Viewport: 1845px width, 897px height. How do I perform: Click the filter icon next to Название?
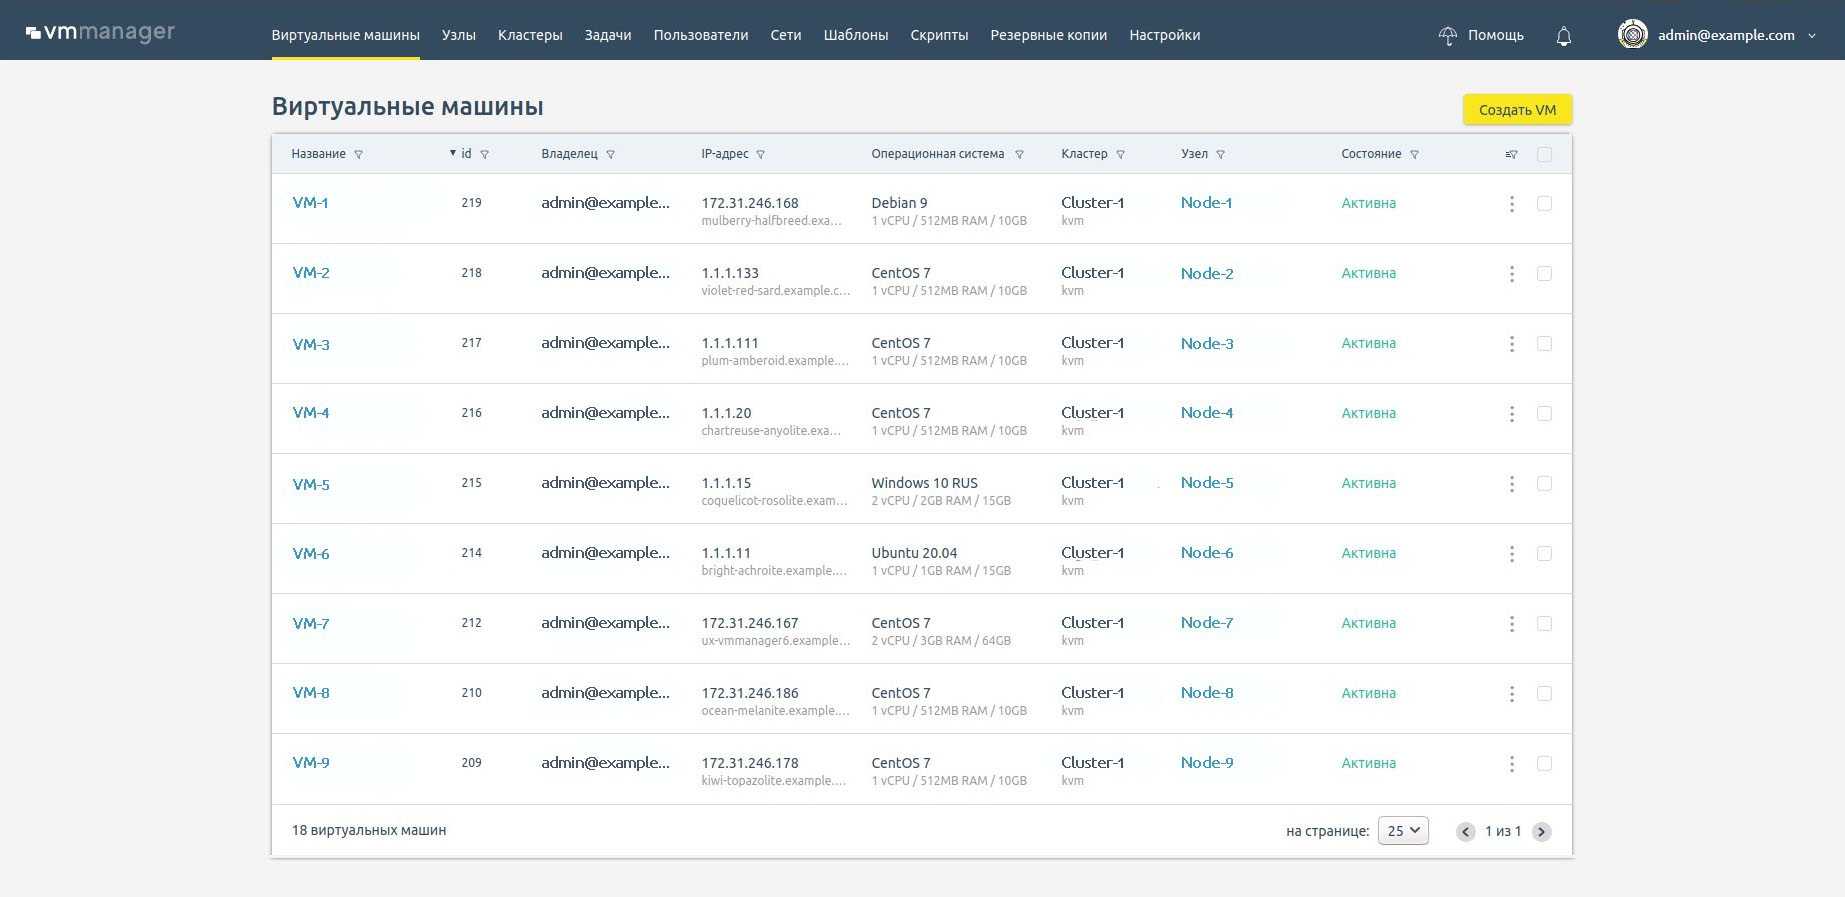coord(359,155)
